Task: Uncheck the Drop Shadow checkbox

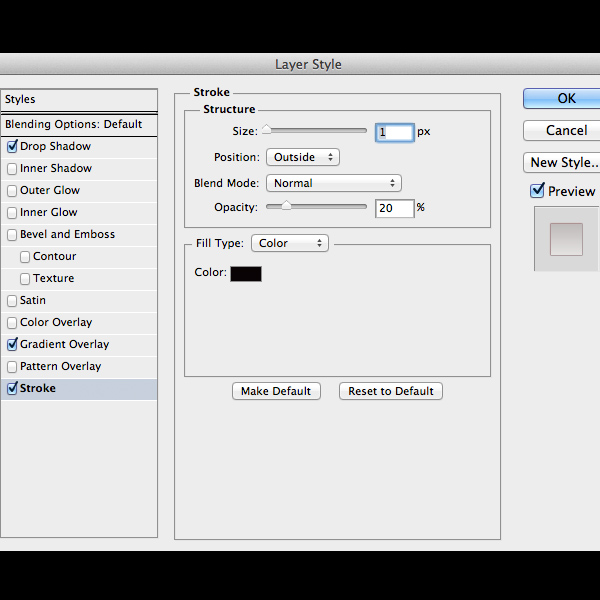Action: [12, 147]
